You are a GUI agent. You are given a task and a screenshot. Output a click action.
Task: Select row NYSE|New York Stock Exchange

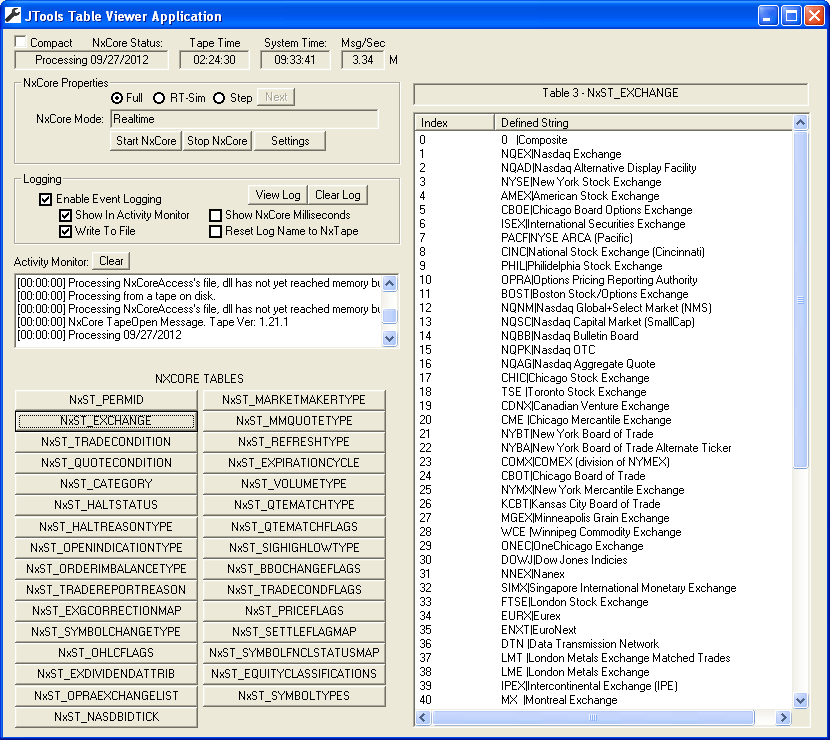[604, 182]
